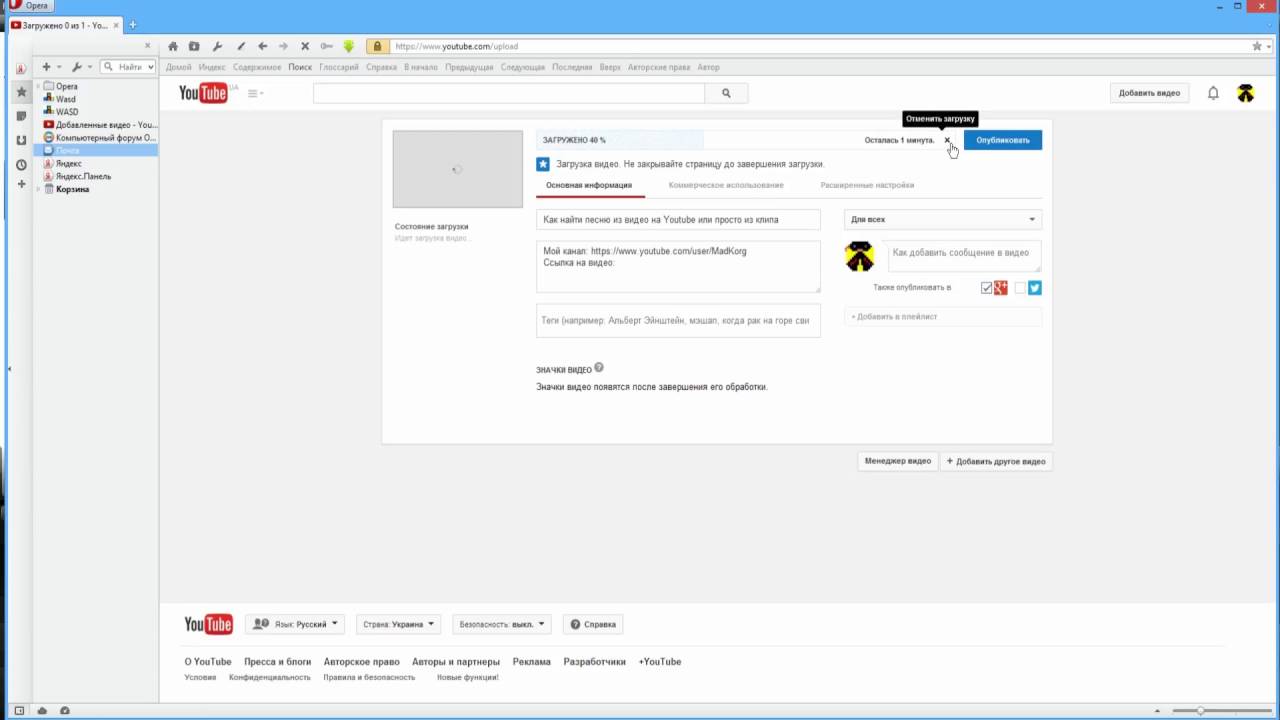Image resolution: width=1280 pixels, height=720 pixels.
Task: Click the 'Опубликовать' button
Action: (x=1003, y=140)
